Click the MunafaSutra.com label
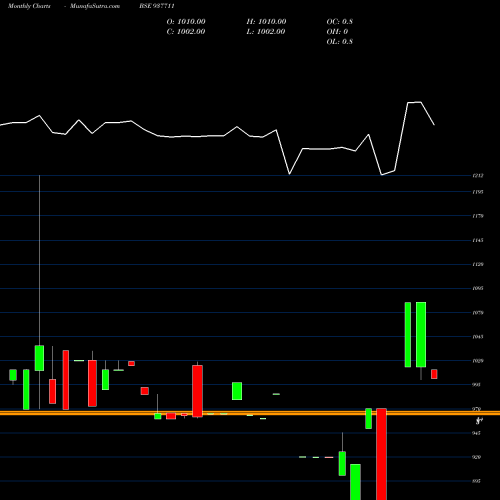This screenshot has width=500, height=500. 95,6
